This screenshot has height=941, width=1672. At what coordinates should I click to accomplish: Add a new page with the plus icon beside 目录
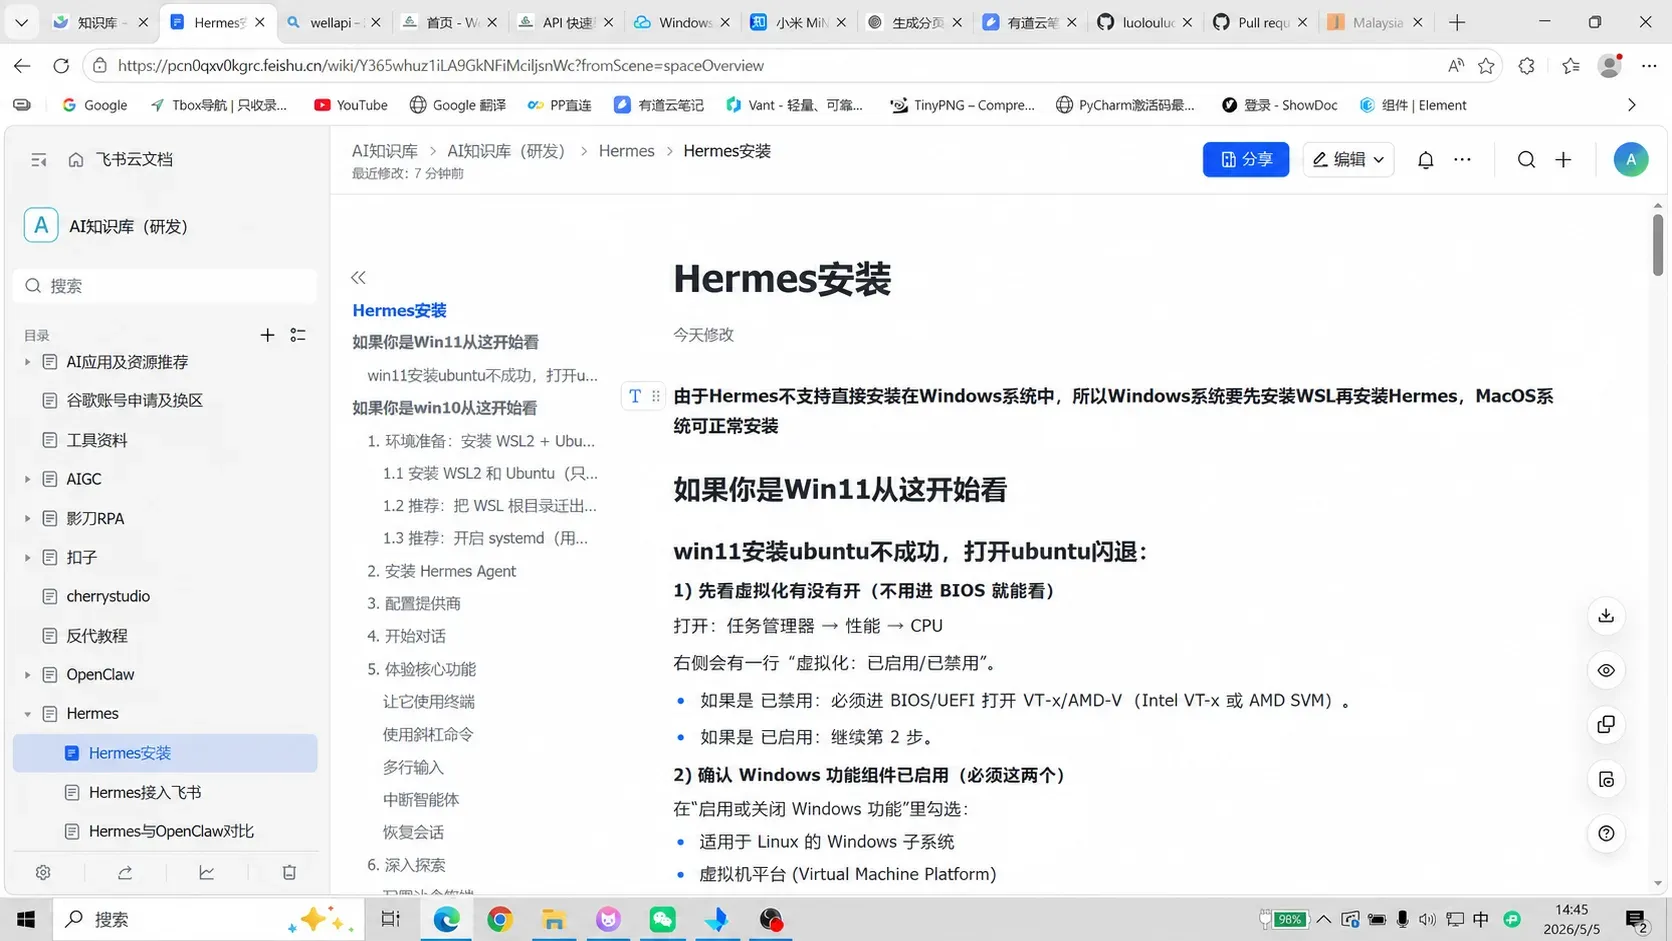click(x=267, y=335)
